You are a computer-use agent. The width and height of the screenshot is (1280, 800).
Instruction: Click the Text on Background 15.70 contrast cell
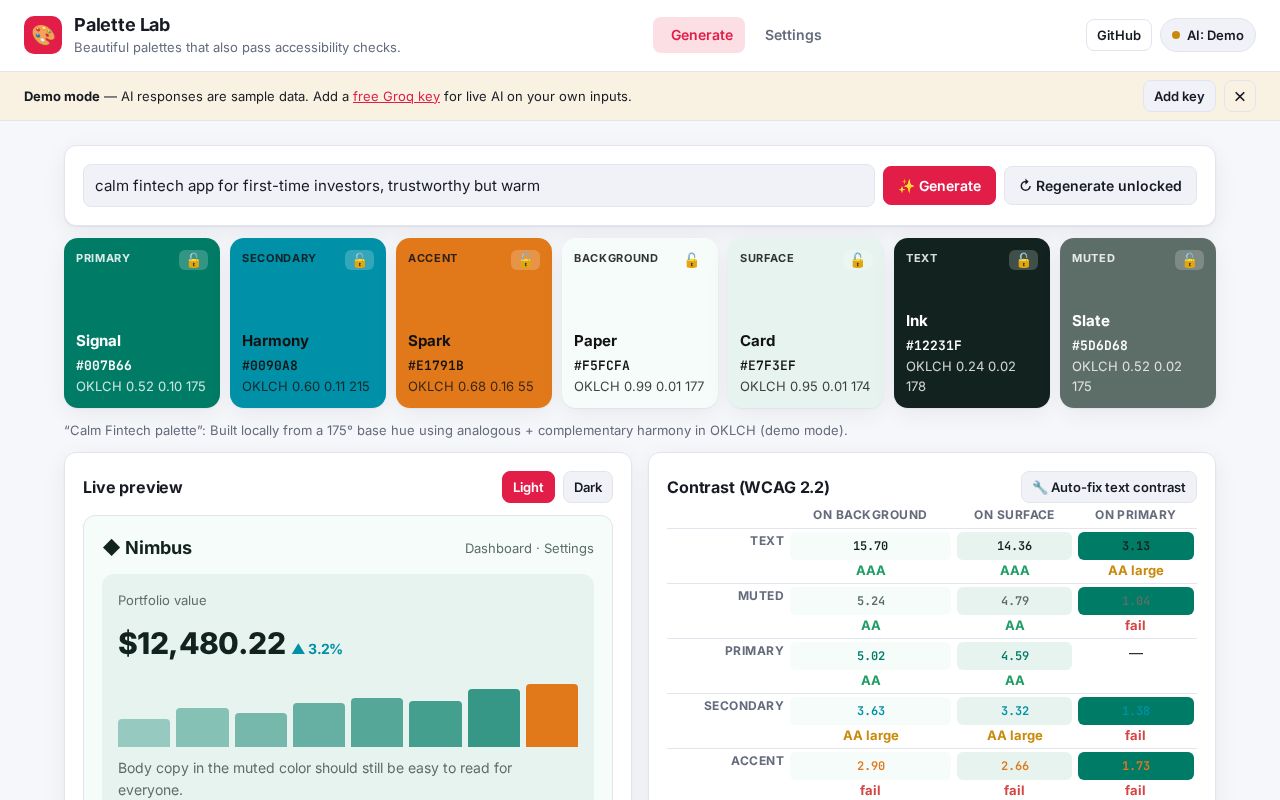pos(870,546)
